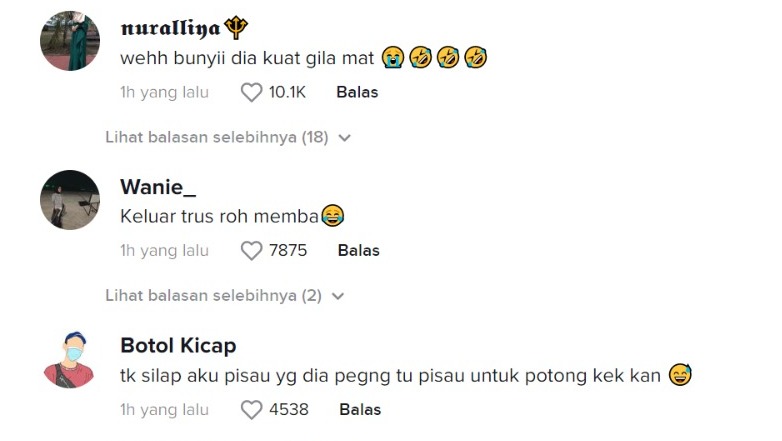
Task: Click 'Lihat balasan selebihnya (2)' link
Action: [213, 295]
